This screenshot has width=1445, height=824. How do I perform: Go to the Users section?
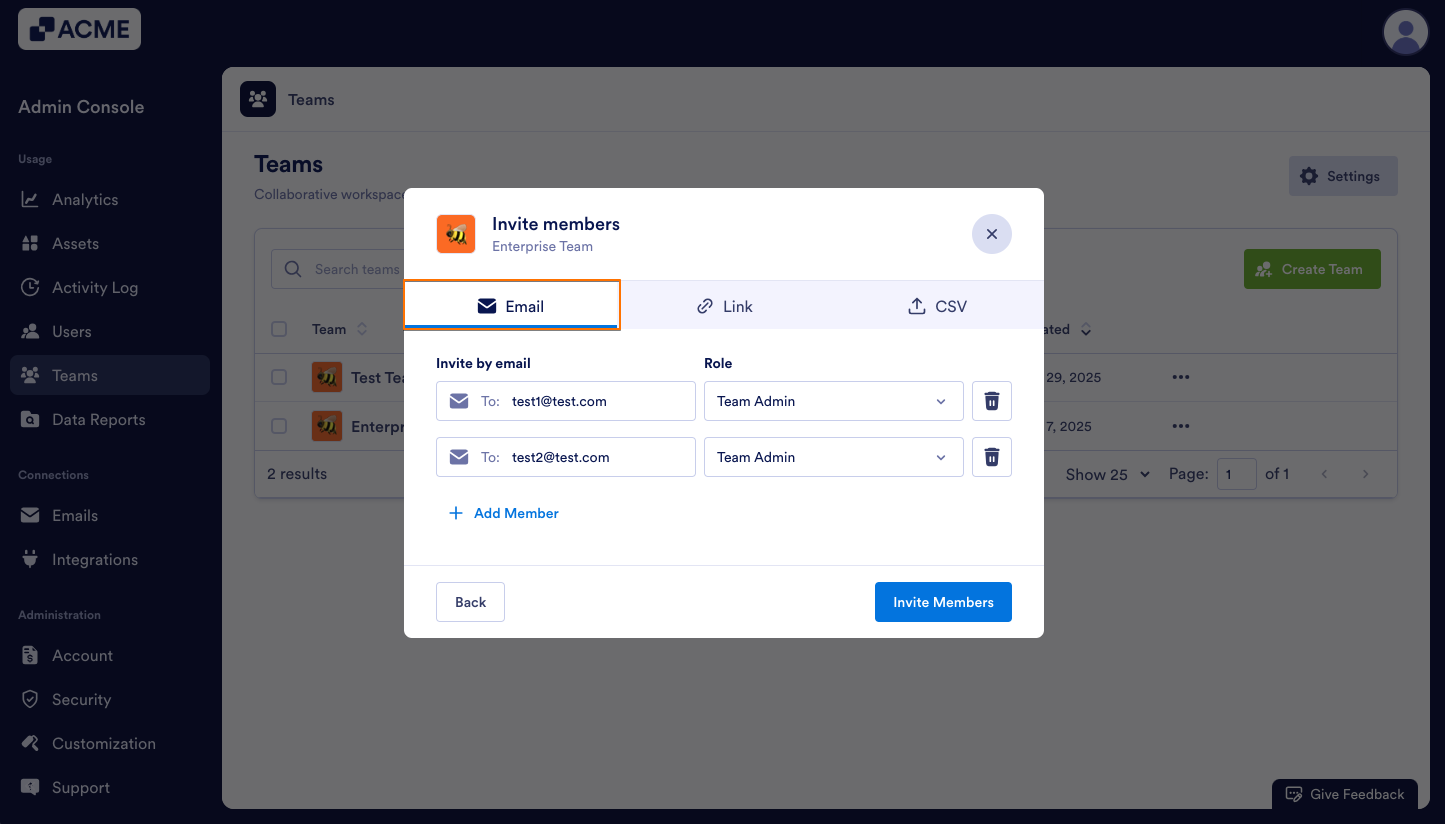(x=71, y=331)
